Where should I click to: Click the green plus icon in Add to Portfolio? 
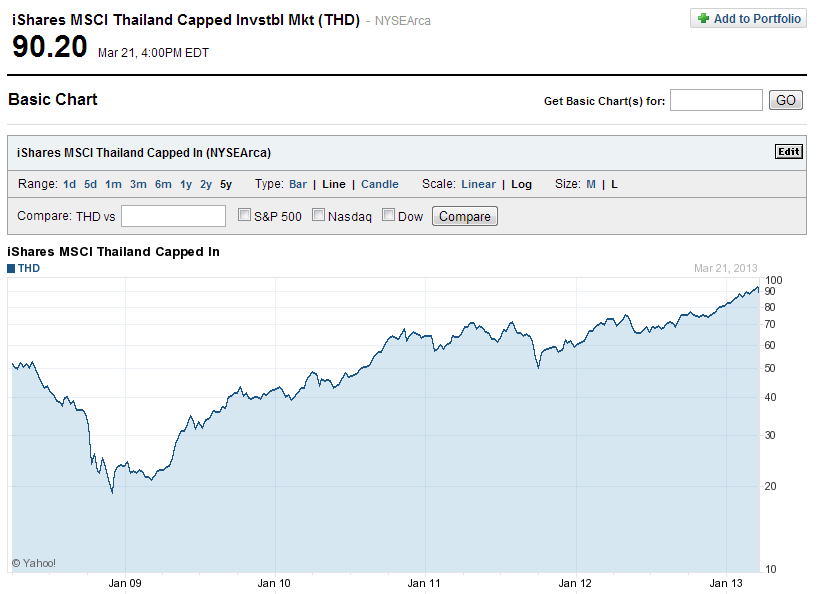(x=703, y=18)
